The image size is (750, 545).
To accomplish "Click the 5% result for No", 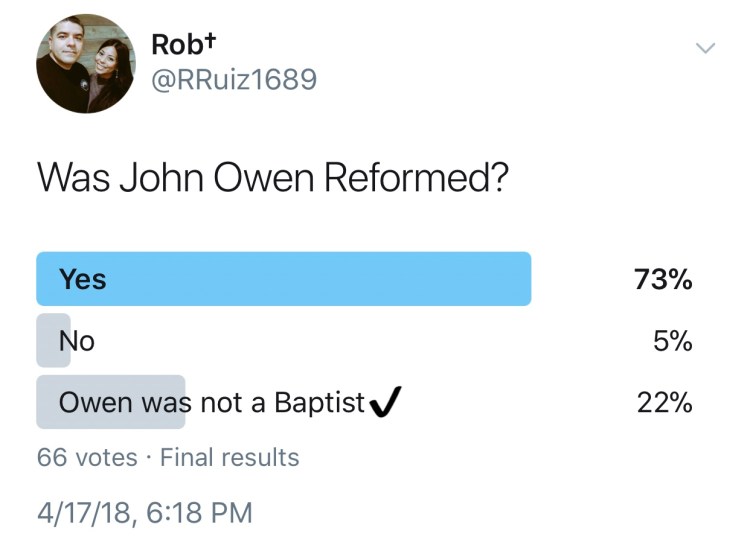I will (671, 341).
